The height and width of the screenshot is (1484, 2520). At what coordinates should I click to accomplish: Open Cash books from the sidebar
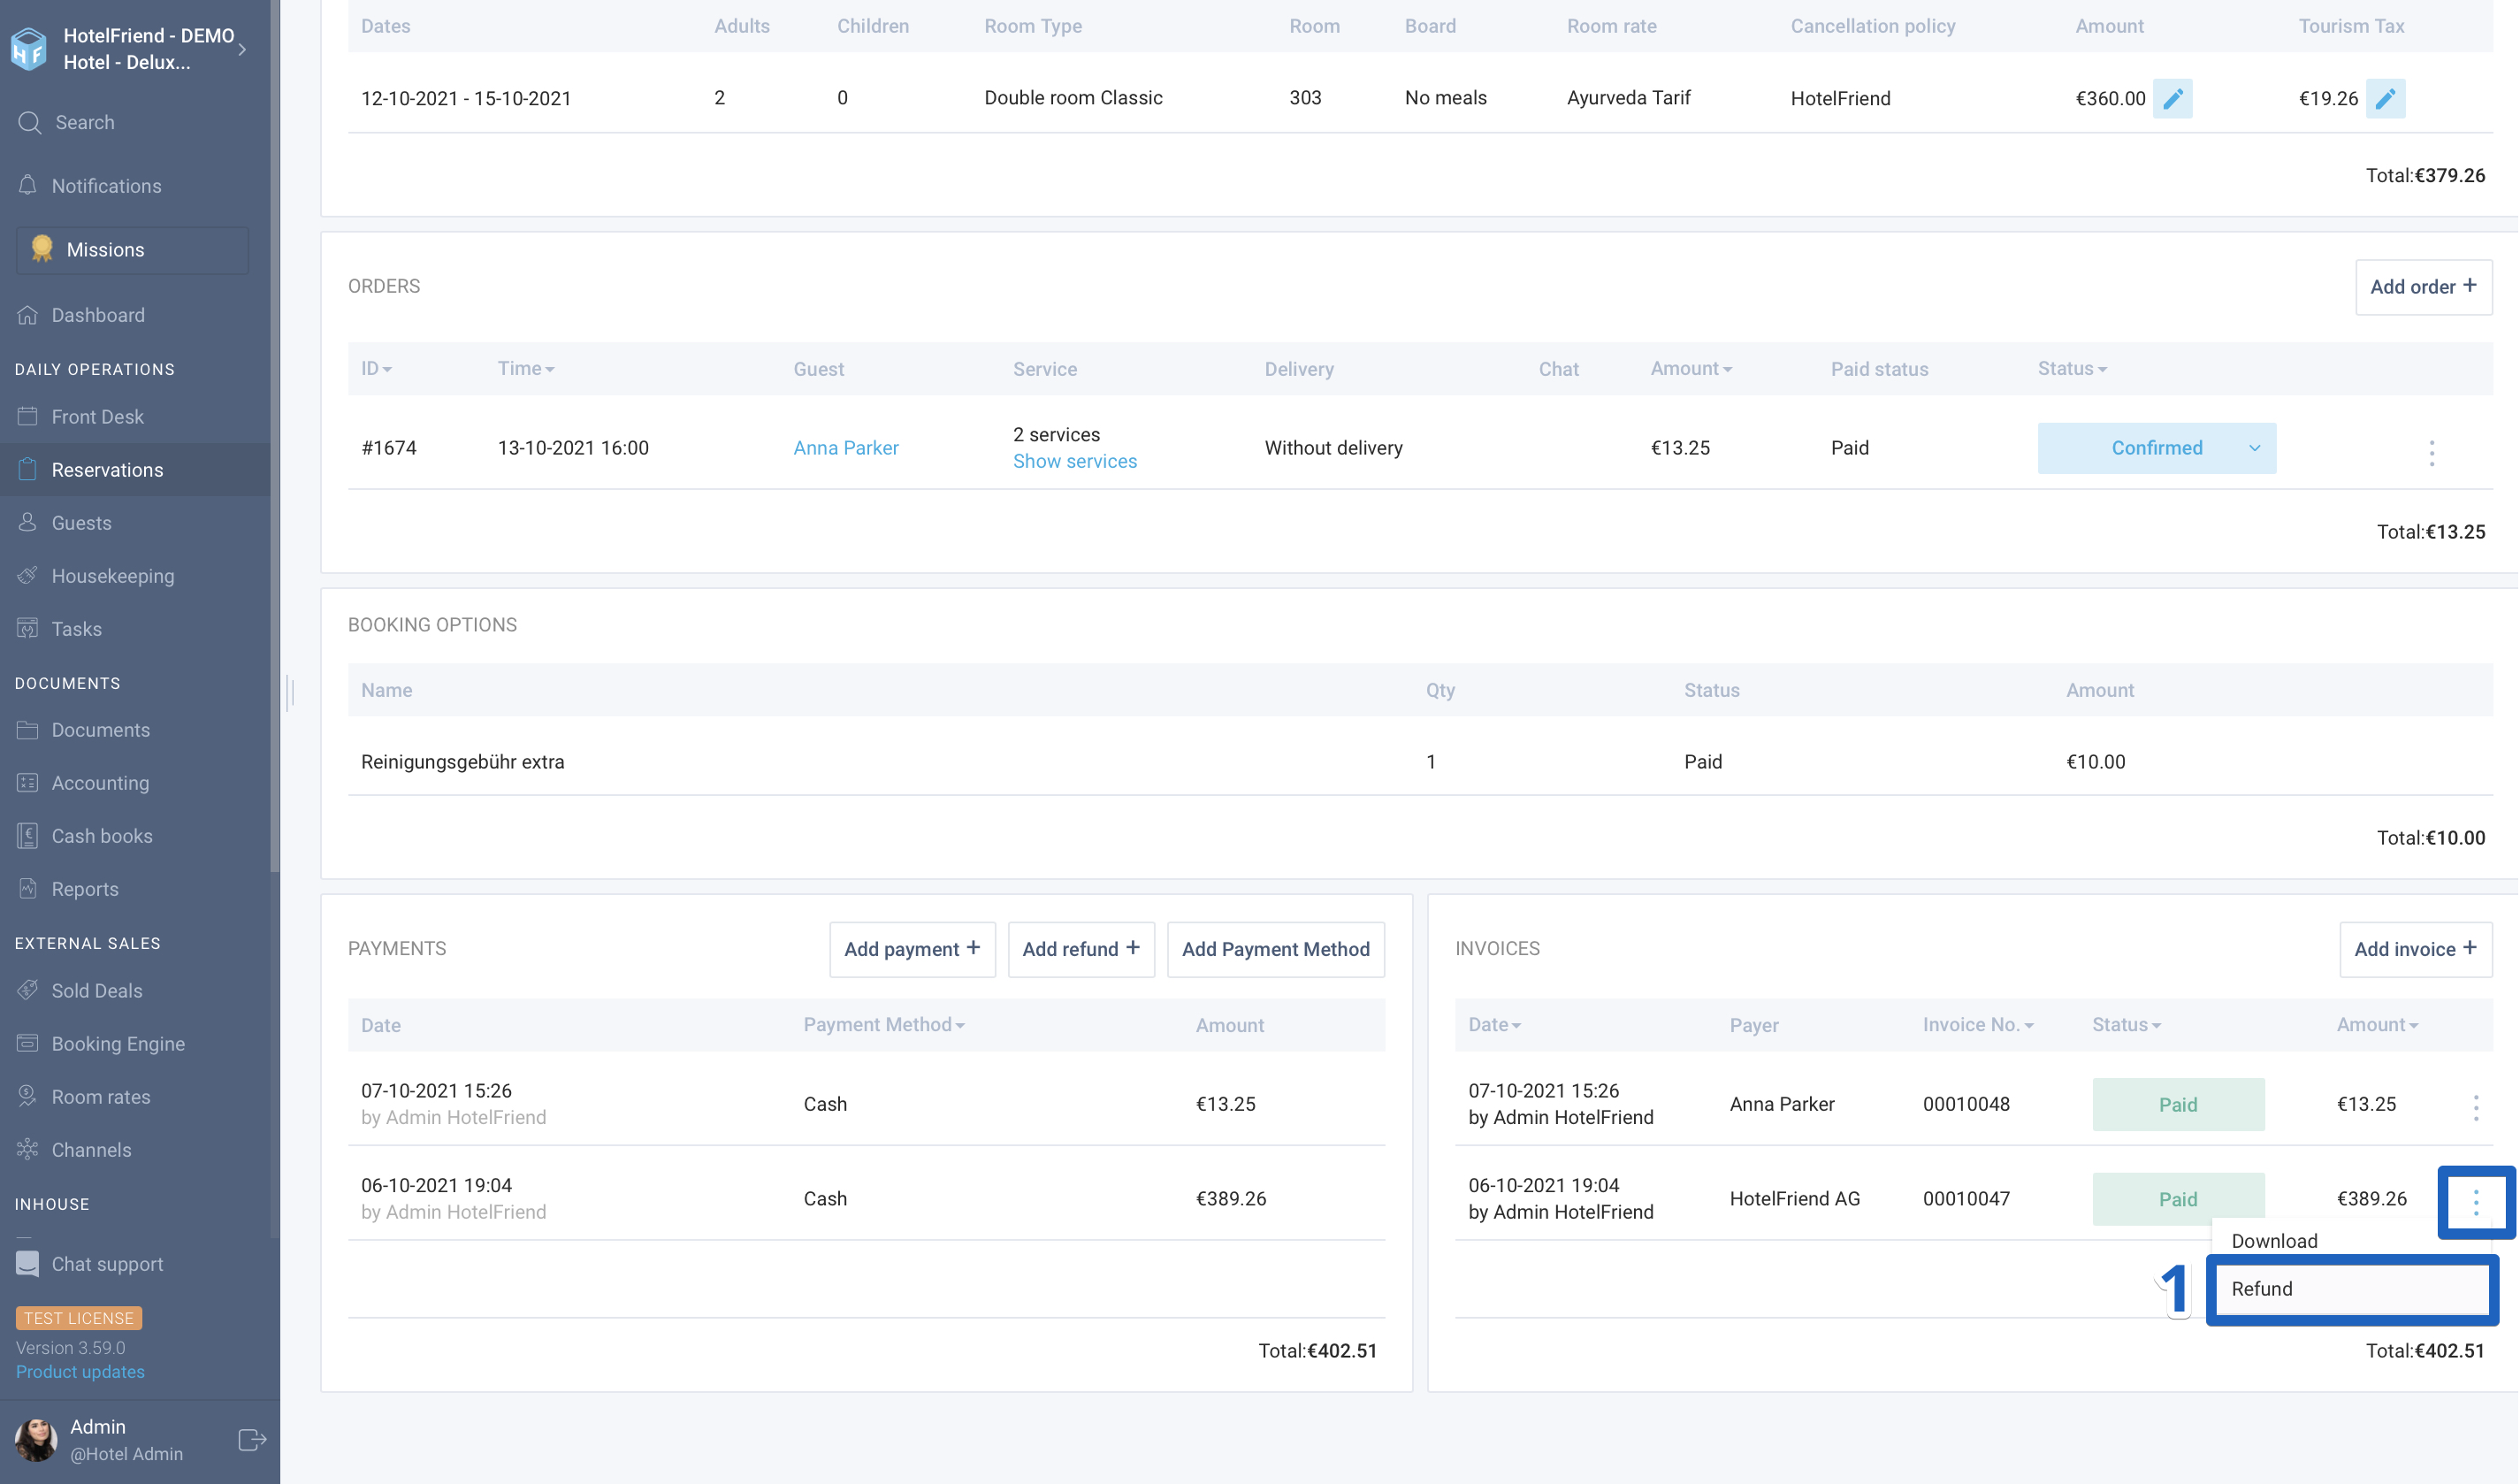pos(102,836)
